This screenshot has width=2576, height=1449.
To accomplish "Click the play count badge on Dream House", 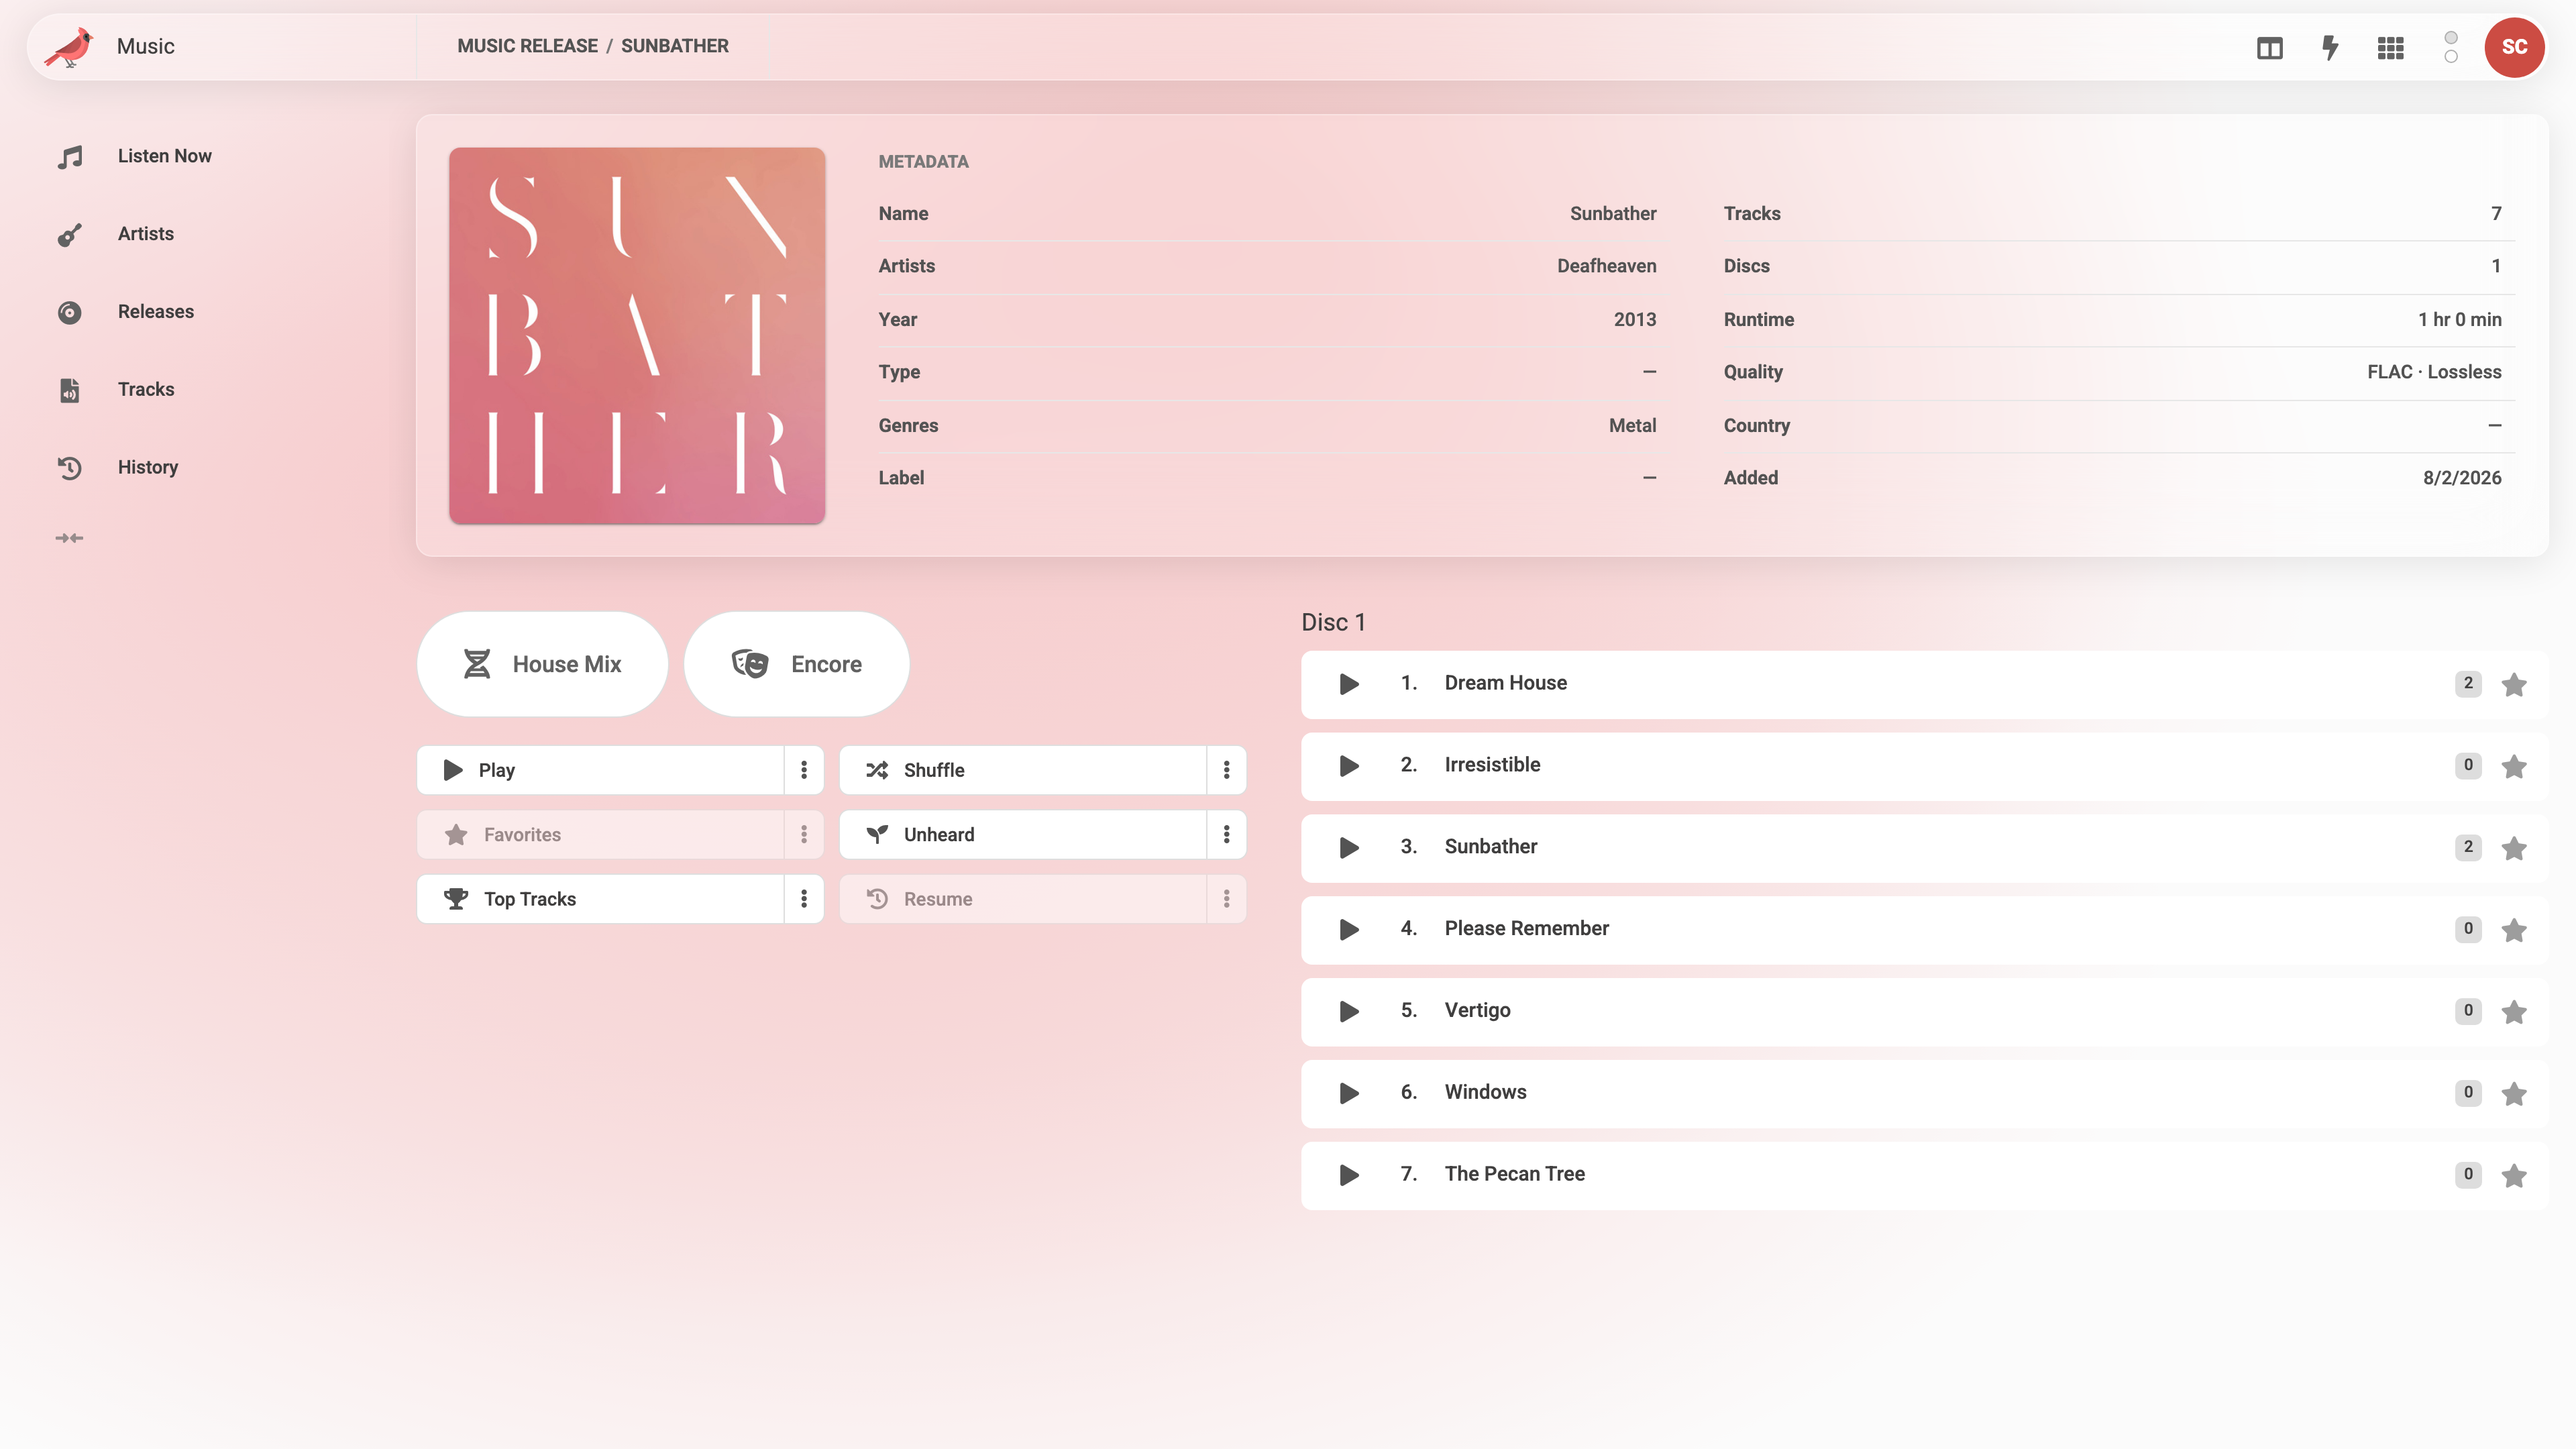I will tap(2468, 684).
